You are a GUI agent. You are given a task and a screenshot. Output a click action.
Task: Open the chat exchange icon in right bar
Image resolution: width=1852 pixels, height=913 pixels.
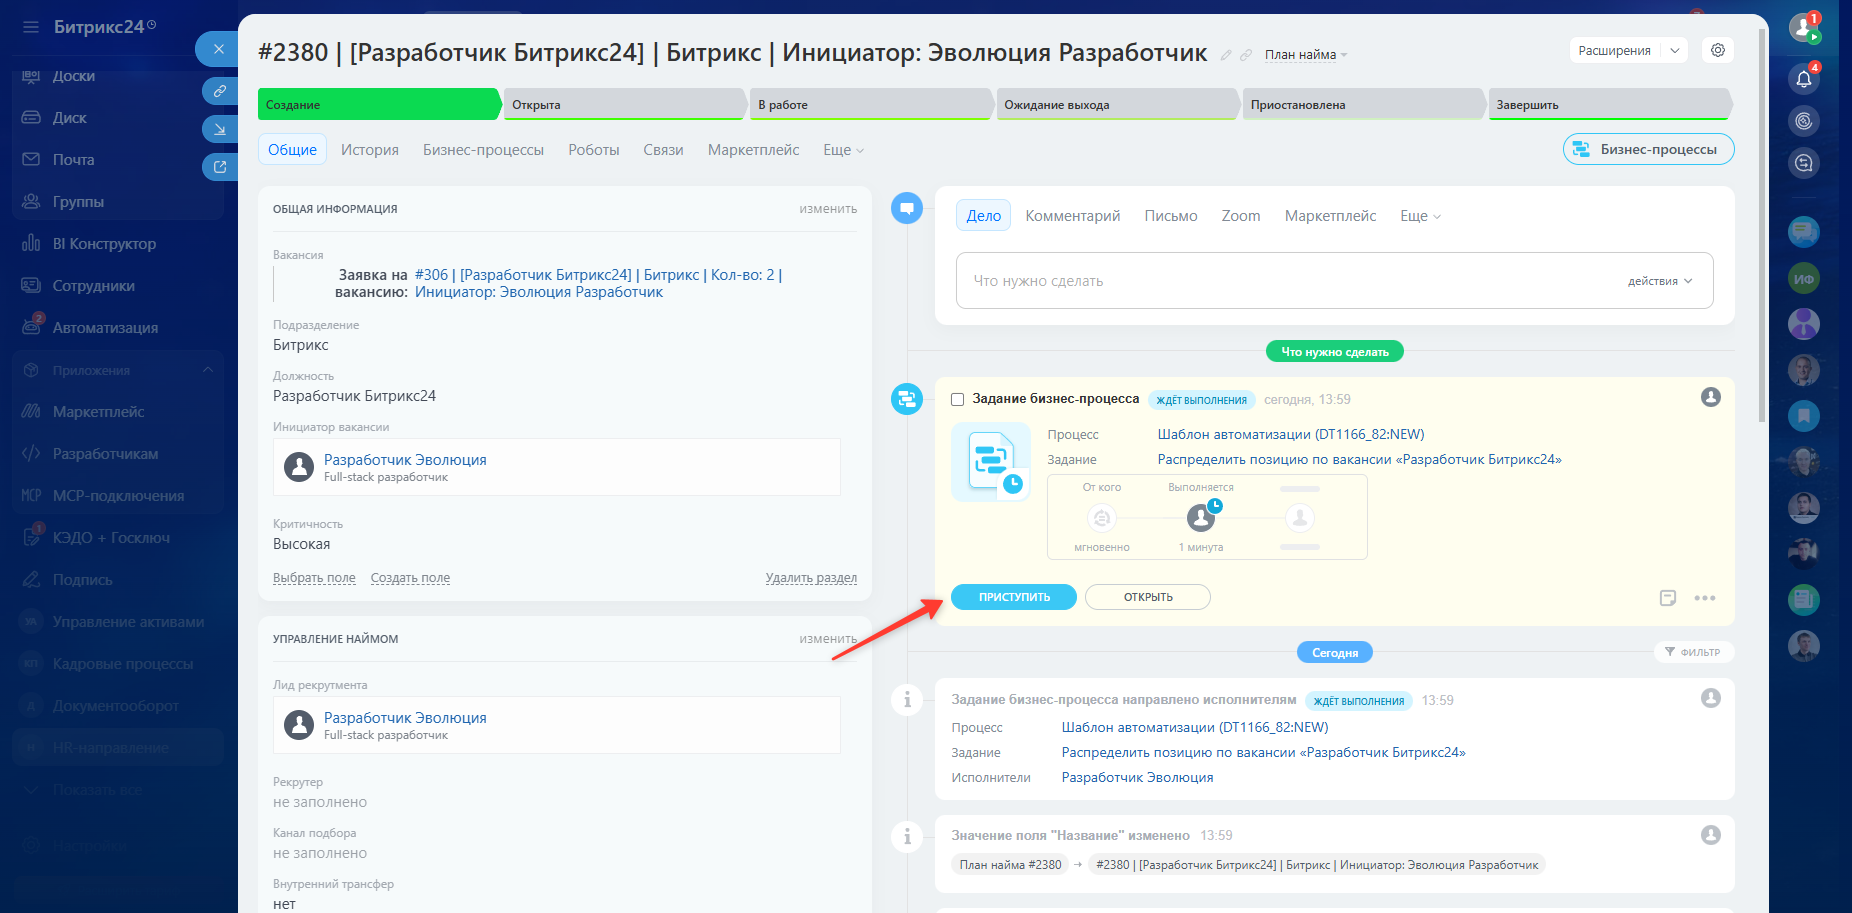[x=1804, y=163]
